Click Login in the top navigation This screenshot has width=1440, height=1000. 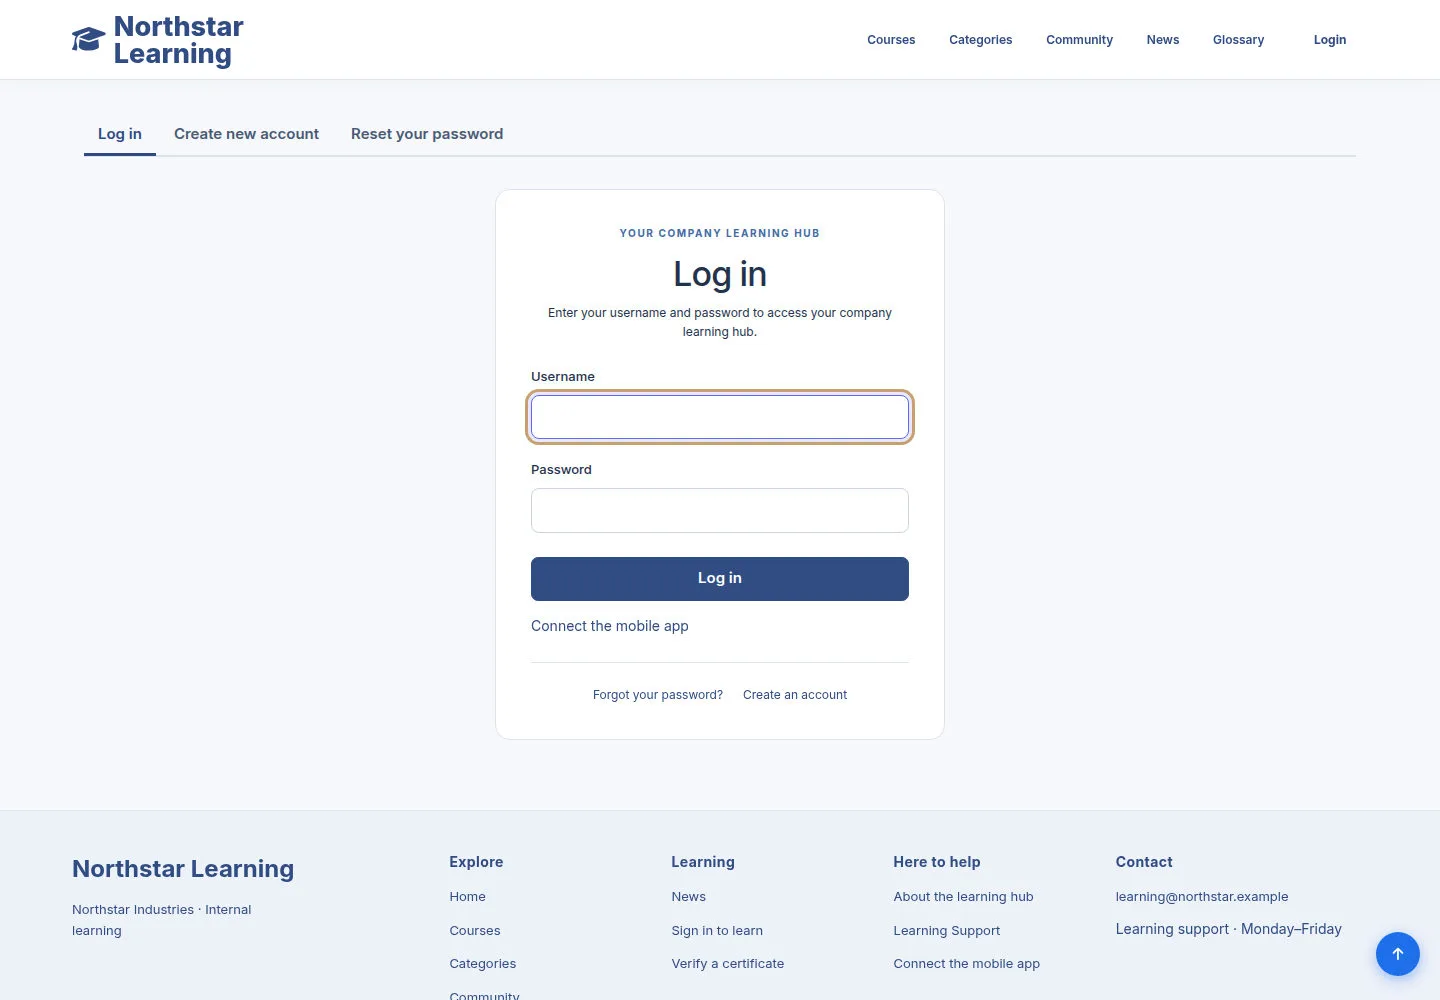[1330, 40]
